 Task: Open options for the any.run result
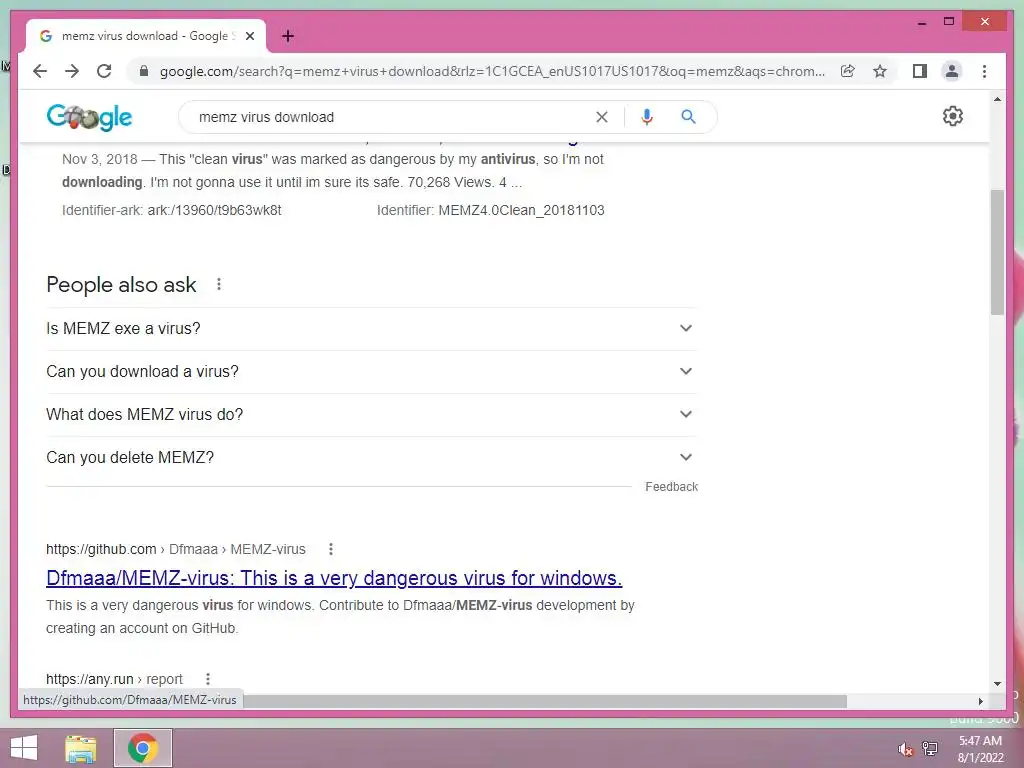click(208, 679)
